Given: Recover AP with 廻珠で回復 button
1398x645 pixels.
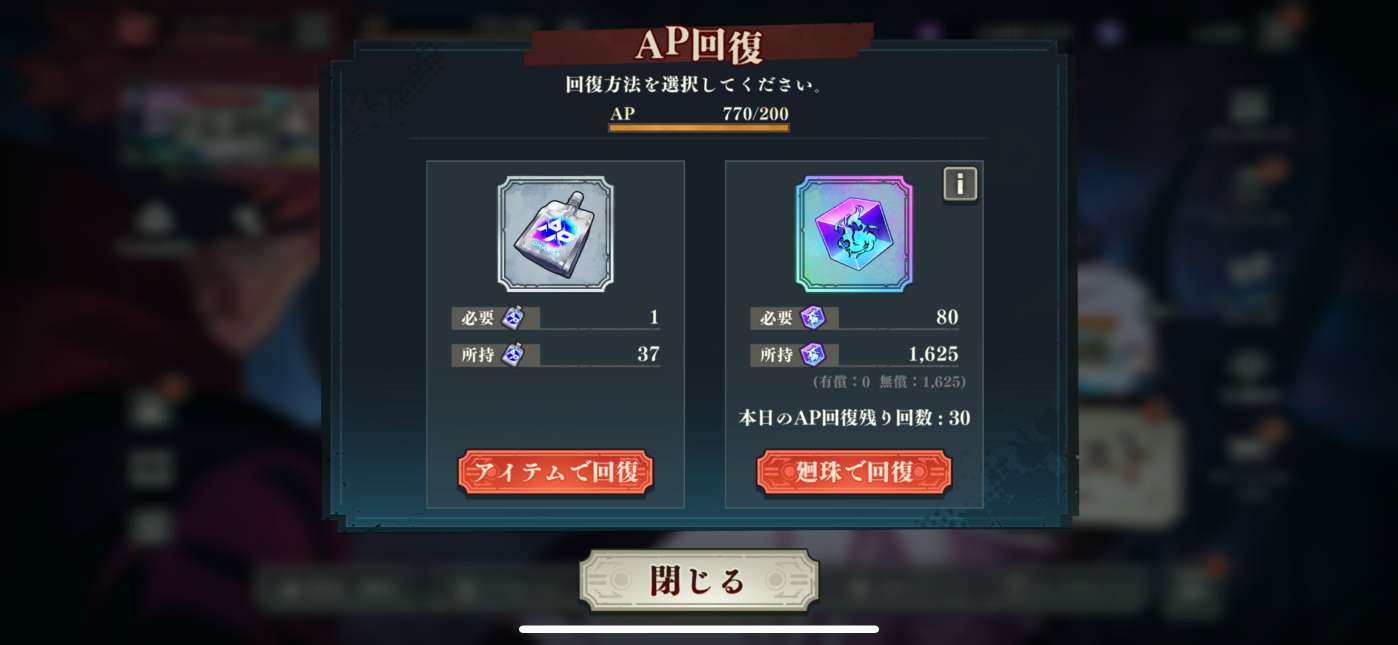Looking at the screenshot, I should (854, 472).
